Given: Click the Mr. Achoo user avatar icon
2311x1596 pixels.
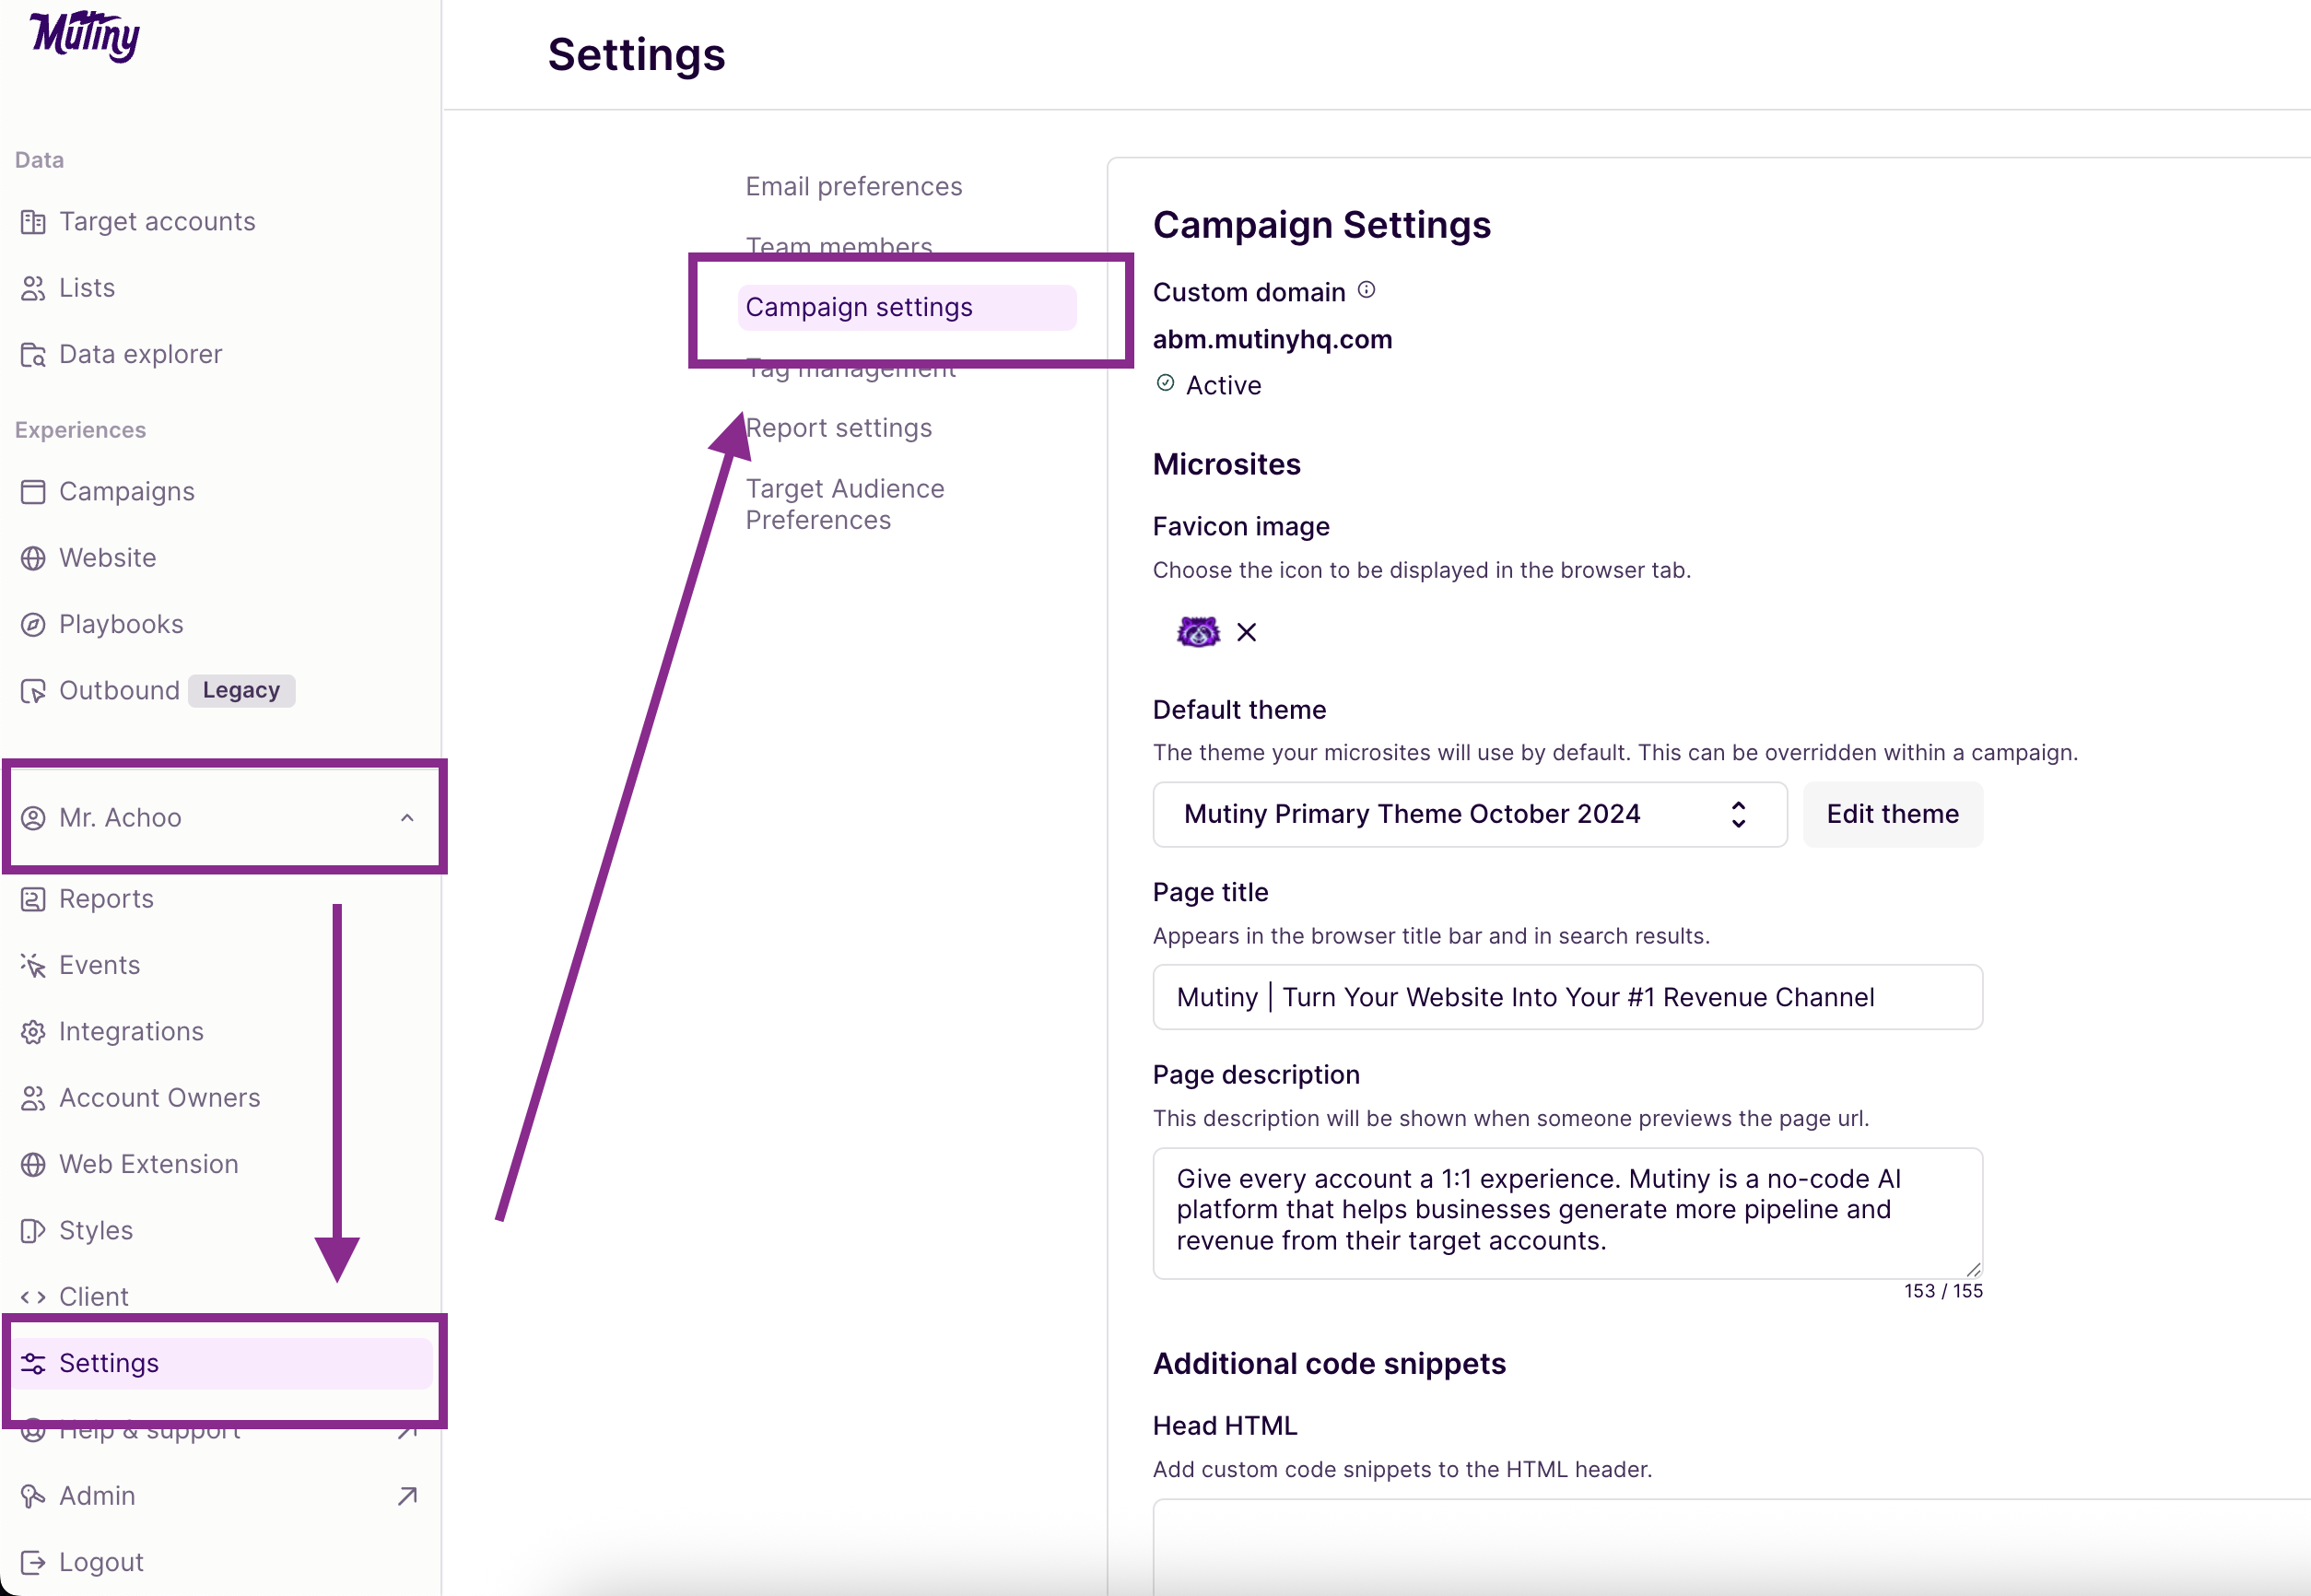Looking at the screenshot, I should pos(33,818).
